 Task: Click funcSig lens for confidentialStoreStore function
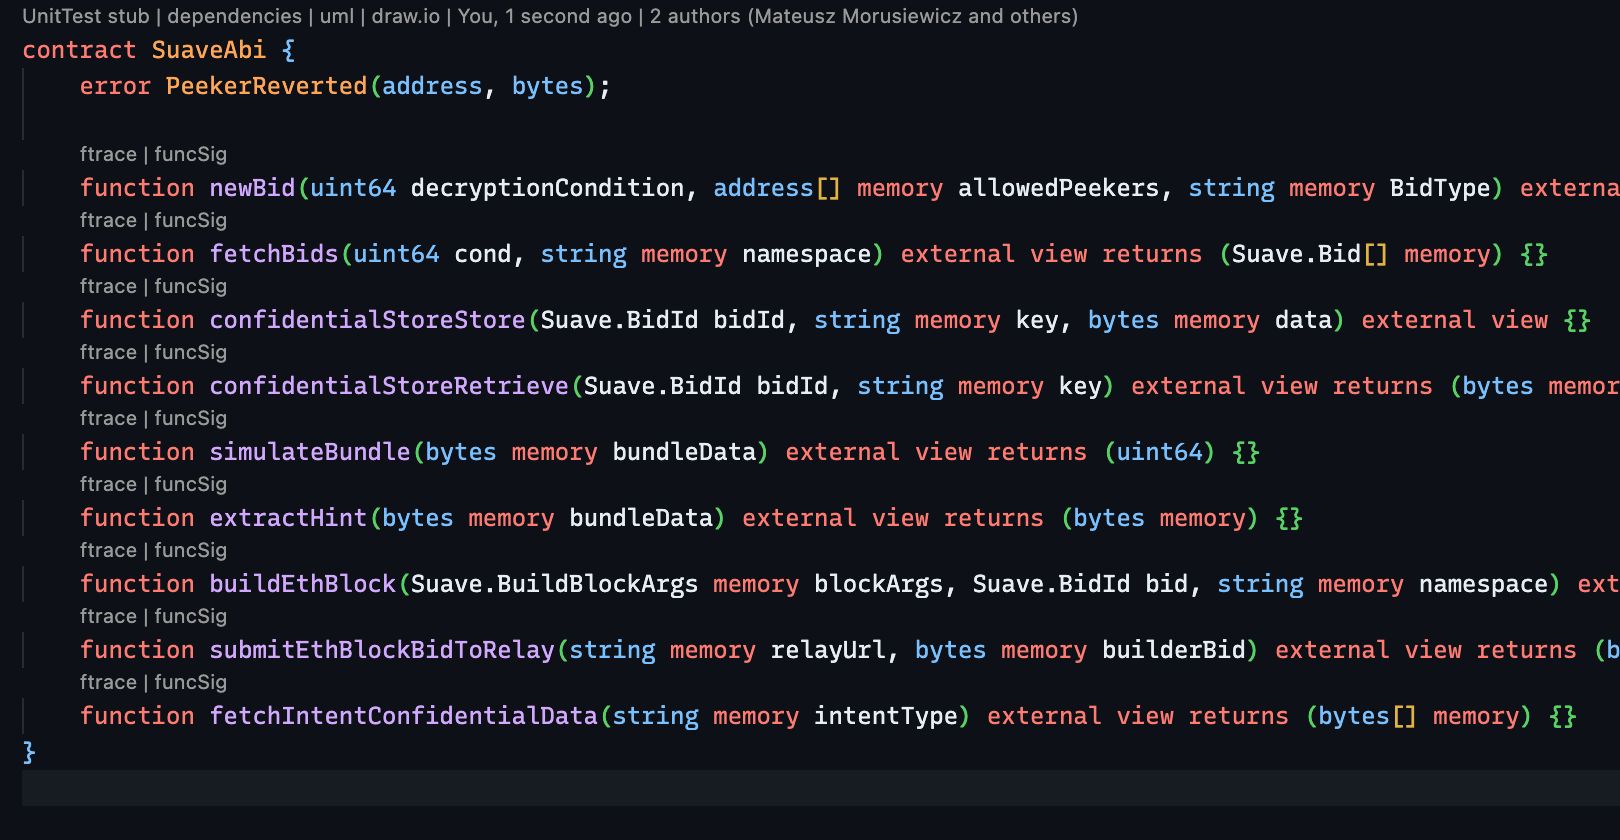click(x=190, y=286)
